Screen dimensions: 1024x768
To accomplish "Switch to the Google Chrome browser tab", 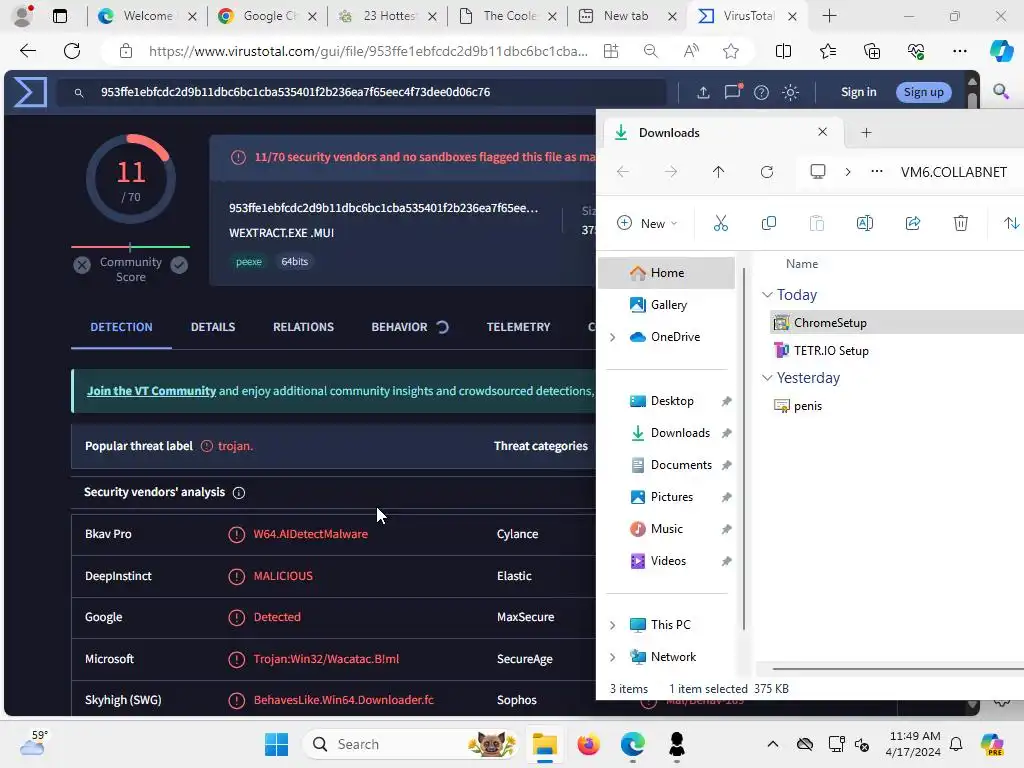I will (x=267, y=16).
